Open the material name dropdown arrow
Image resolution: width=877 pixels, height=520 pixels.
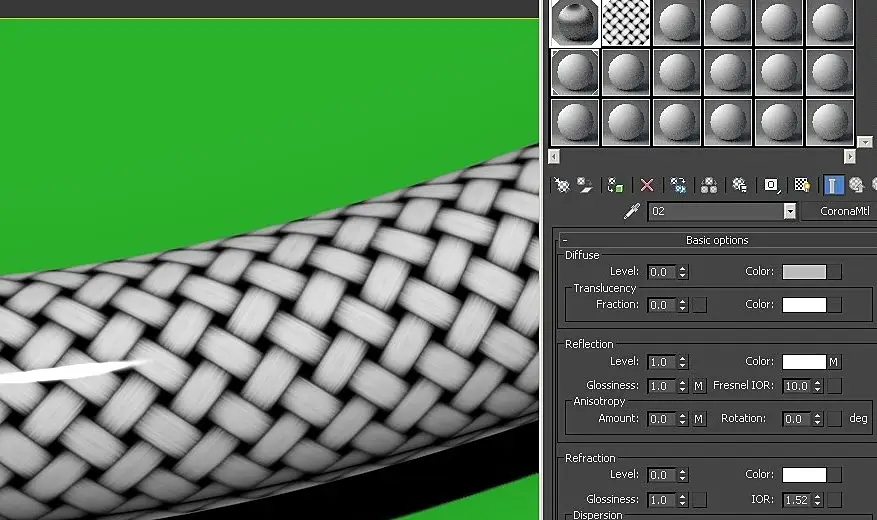point(790,211)
